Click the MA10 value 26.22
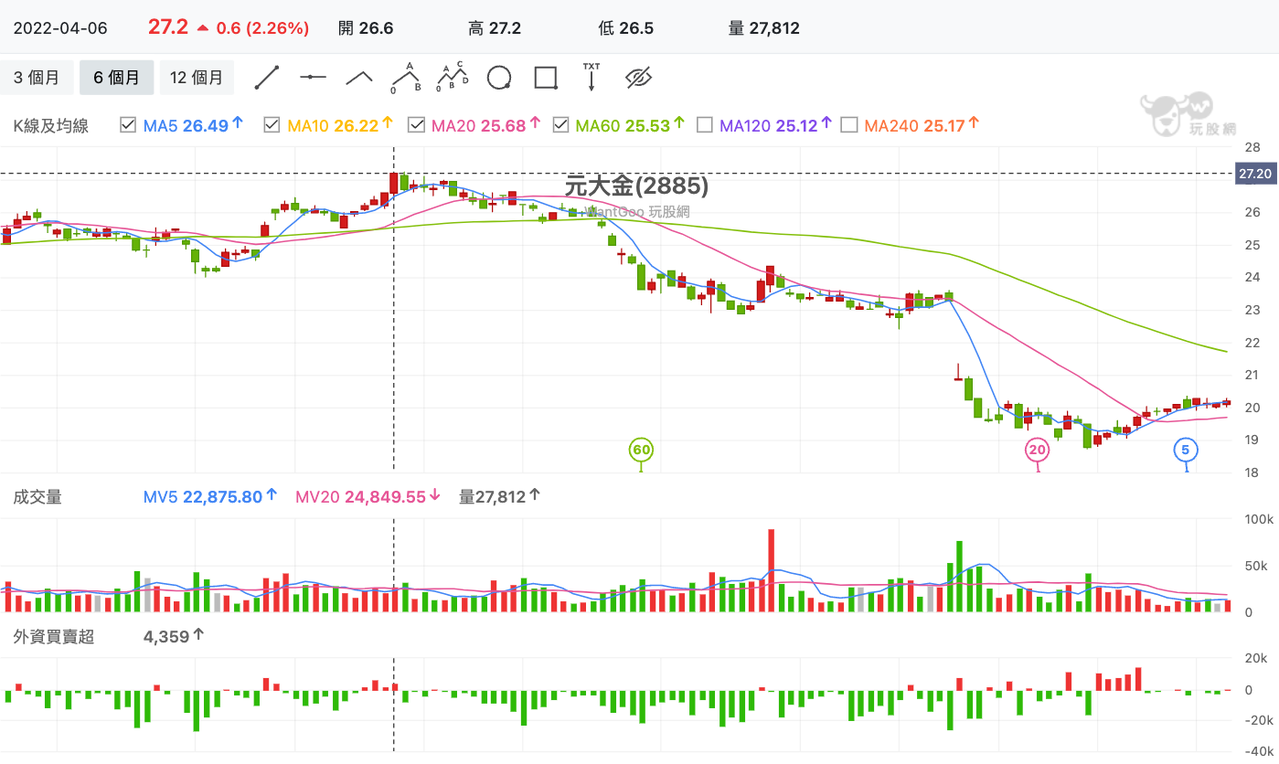Image resolution: width=1279 pixels, height=764 pixels. coord(356,126)
